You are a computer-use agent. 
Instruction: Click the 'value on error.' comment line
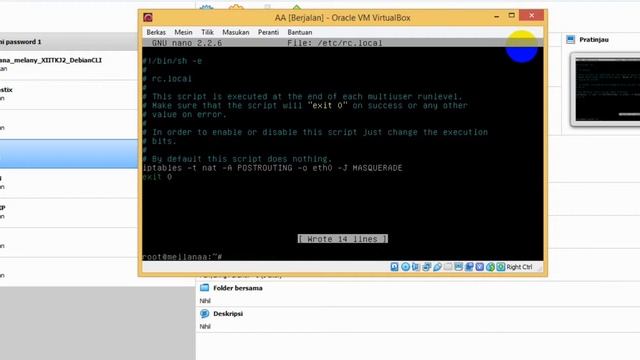tap(184, 115)
